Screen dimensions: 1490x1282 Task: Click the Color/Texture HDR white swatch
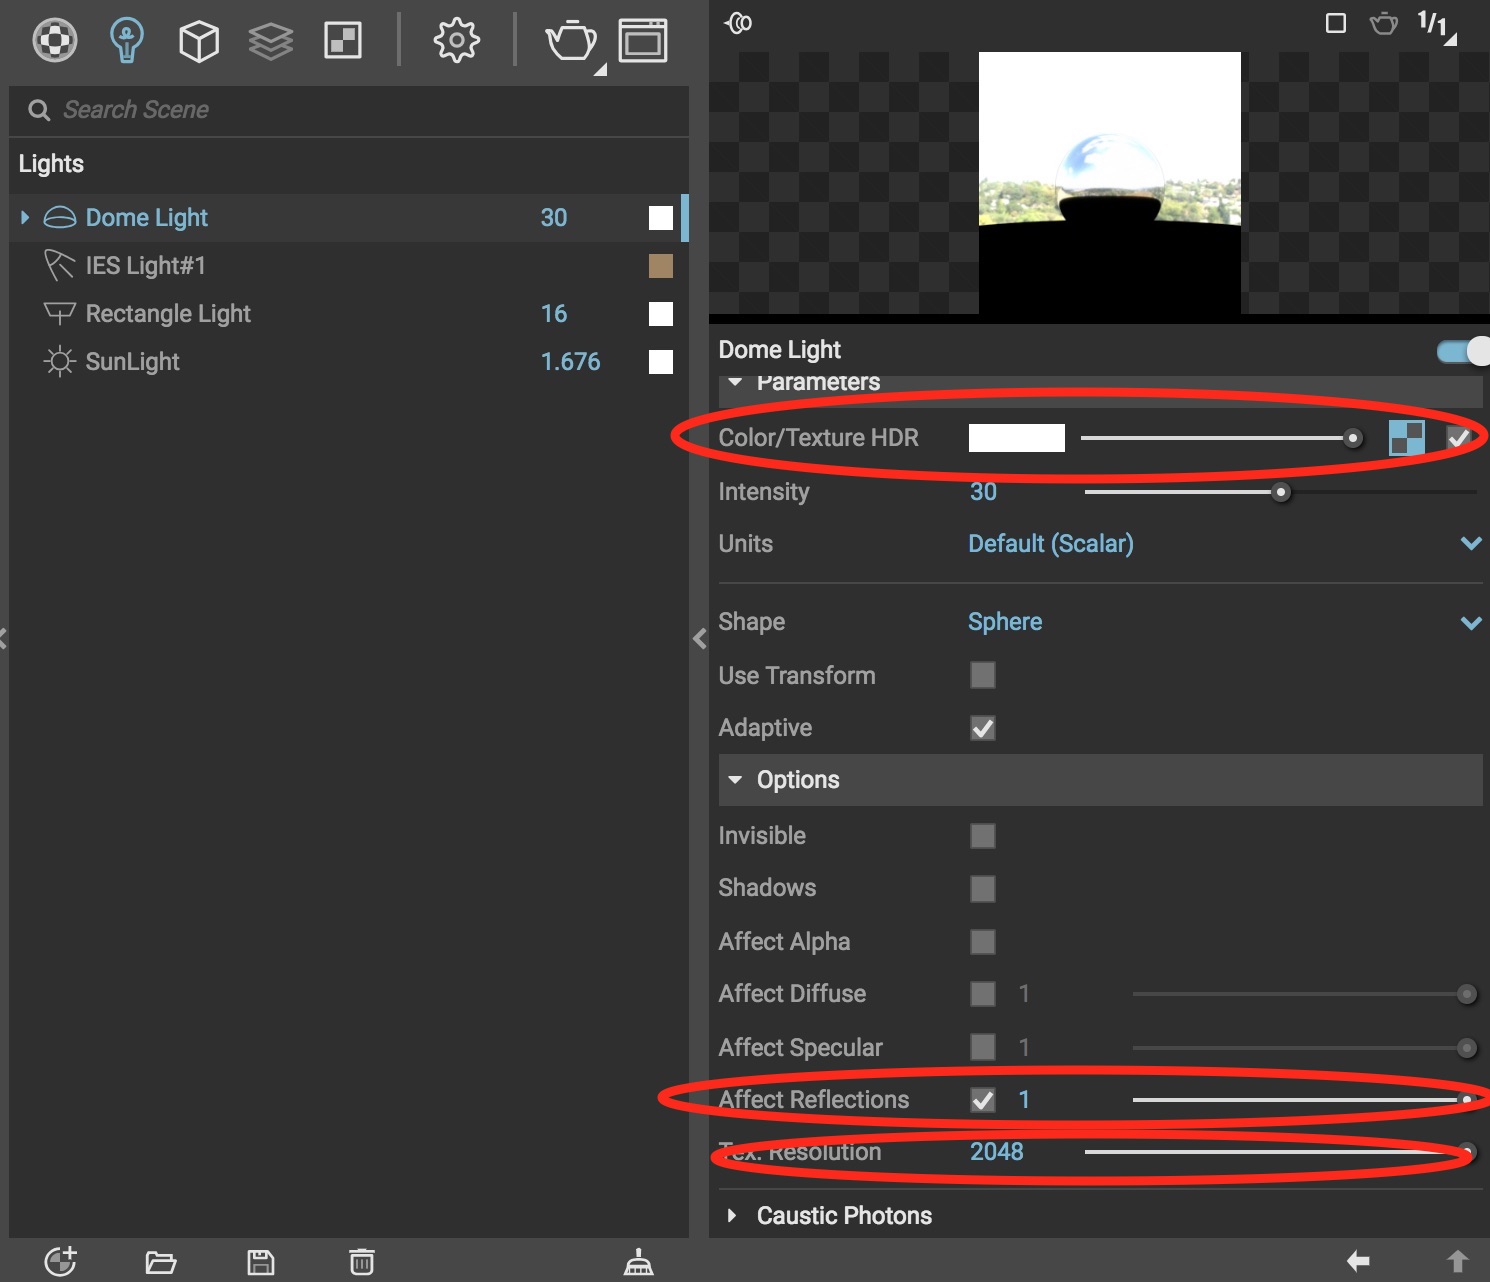point(1016,438)
